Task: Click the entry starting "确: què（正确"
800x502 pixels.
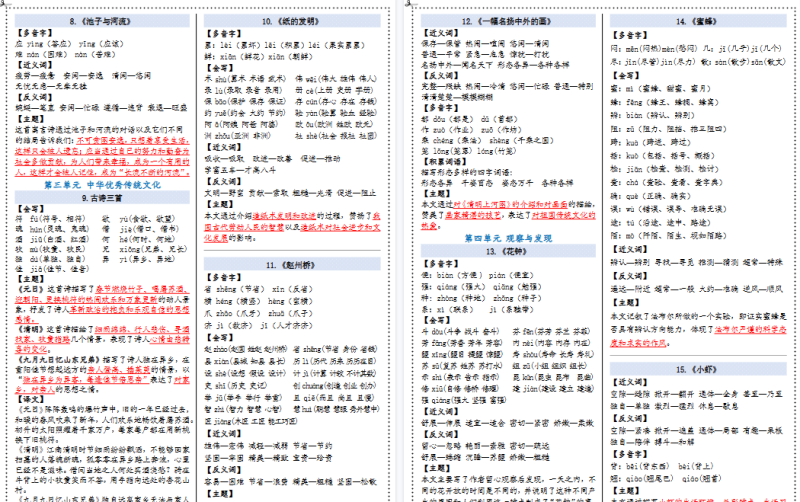Action: 651,196
